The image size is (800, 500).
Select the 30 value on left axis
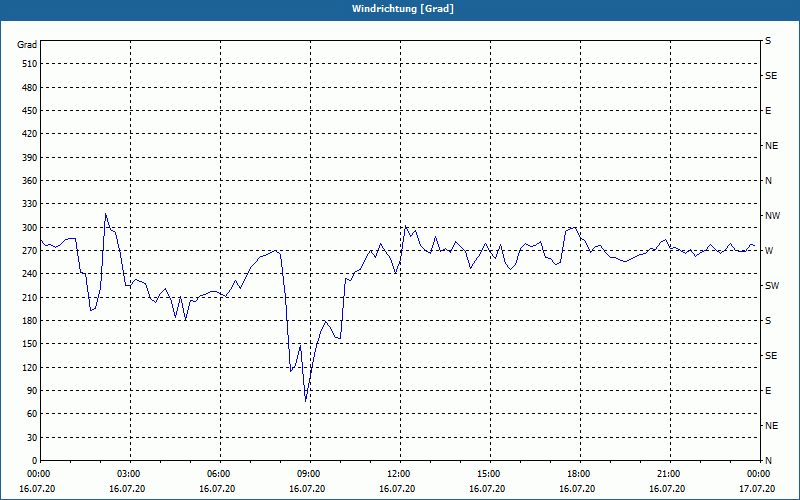(32, 437)
